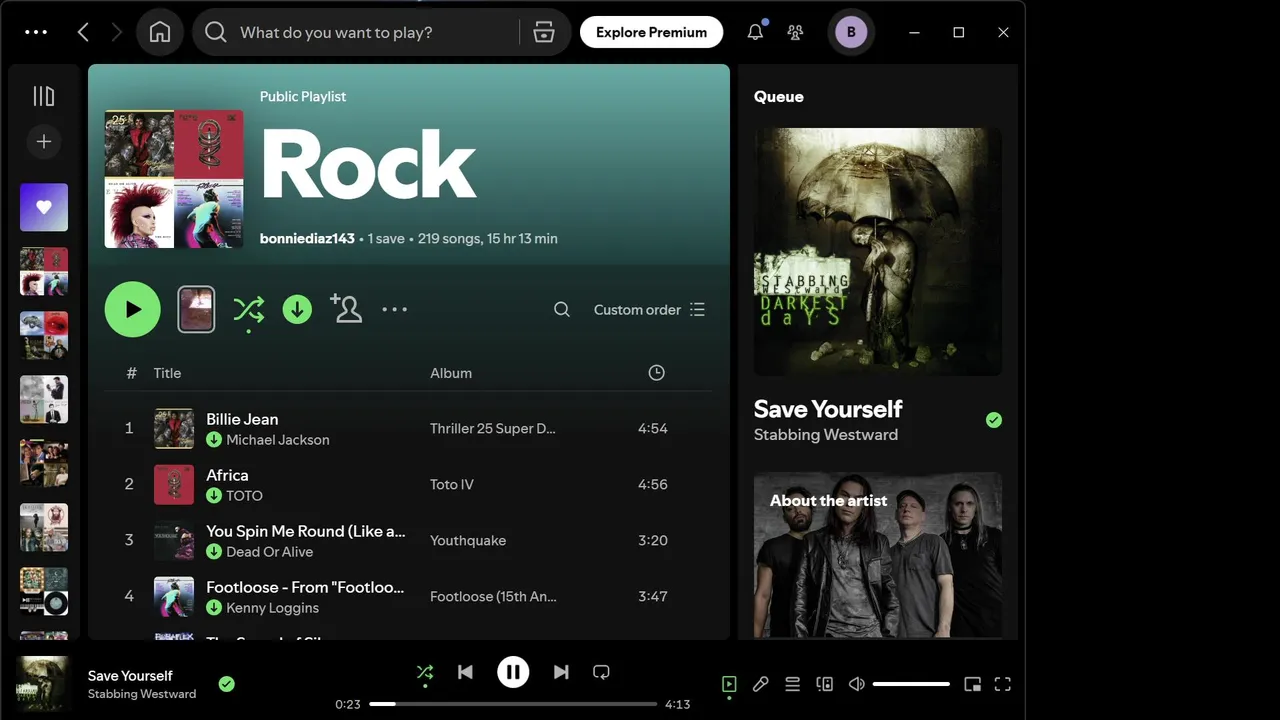Go back with the left arrow
Image resolution: width=1280 pixels, height=720 pixels.
coord(83,32)
